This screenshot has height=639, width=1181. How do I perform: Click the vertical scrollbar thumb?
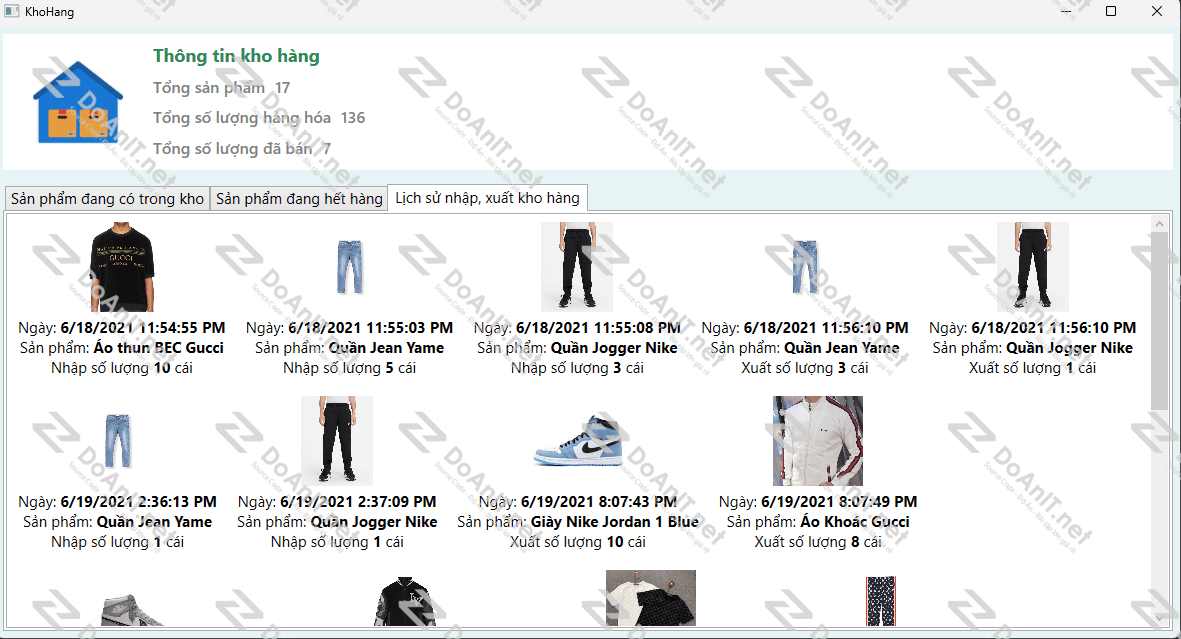1159,321
